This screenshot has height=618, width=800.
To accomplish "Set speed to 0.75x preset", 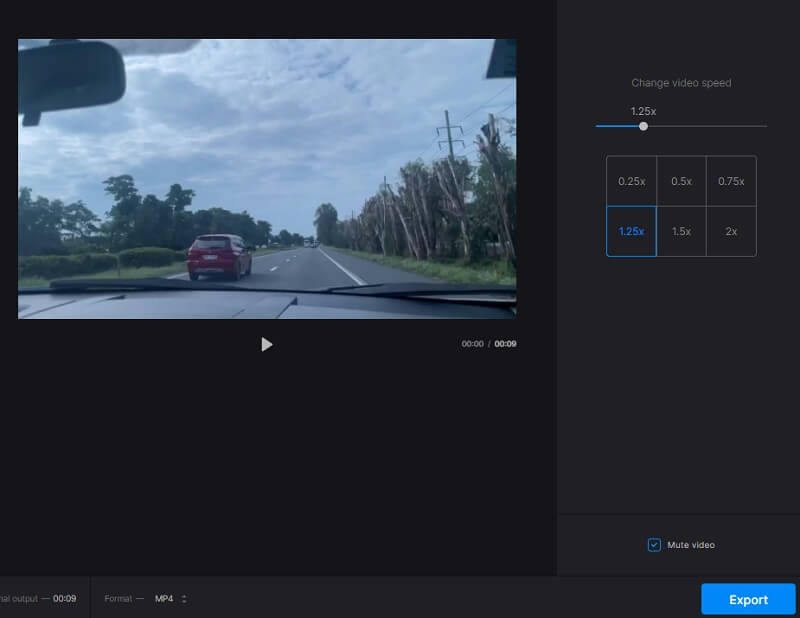I will [x=731, y=181].
